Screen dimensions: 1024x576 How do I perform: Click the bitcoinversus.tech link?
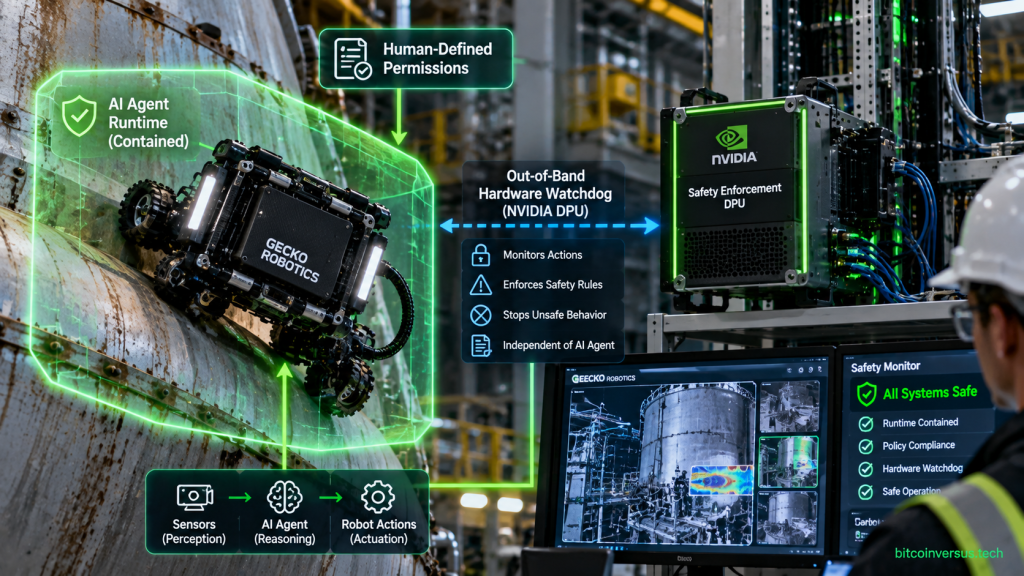(x=949, y=553)
